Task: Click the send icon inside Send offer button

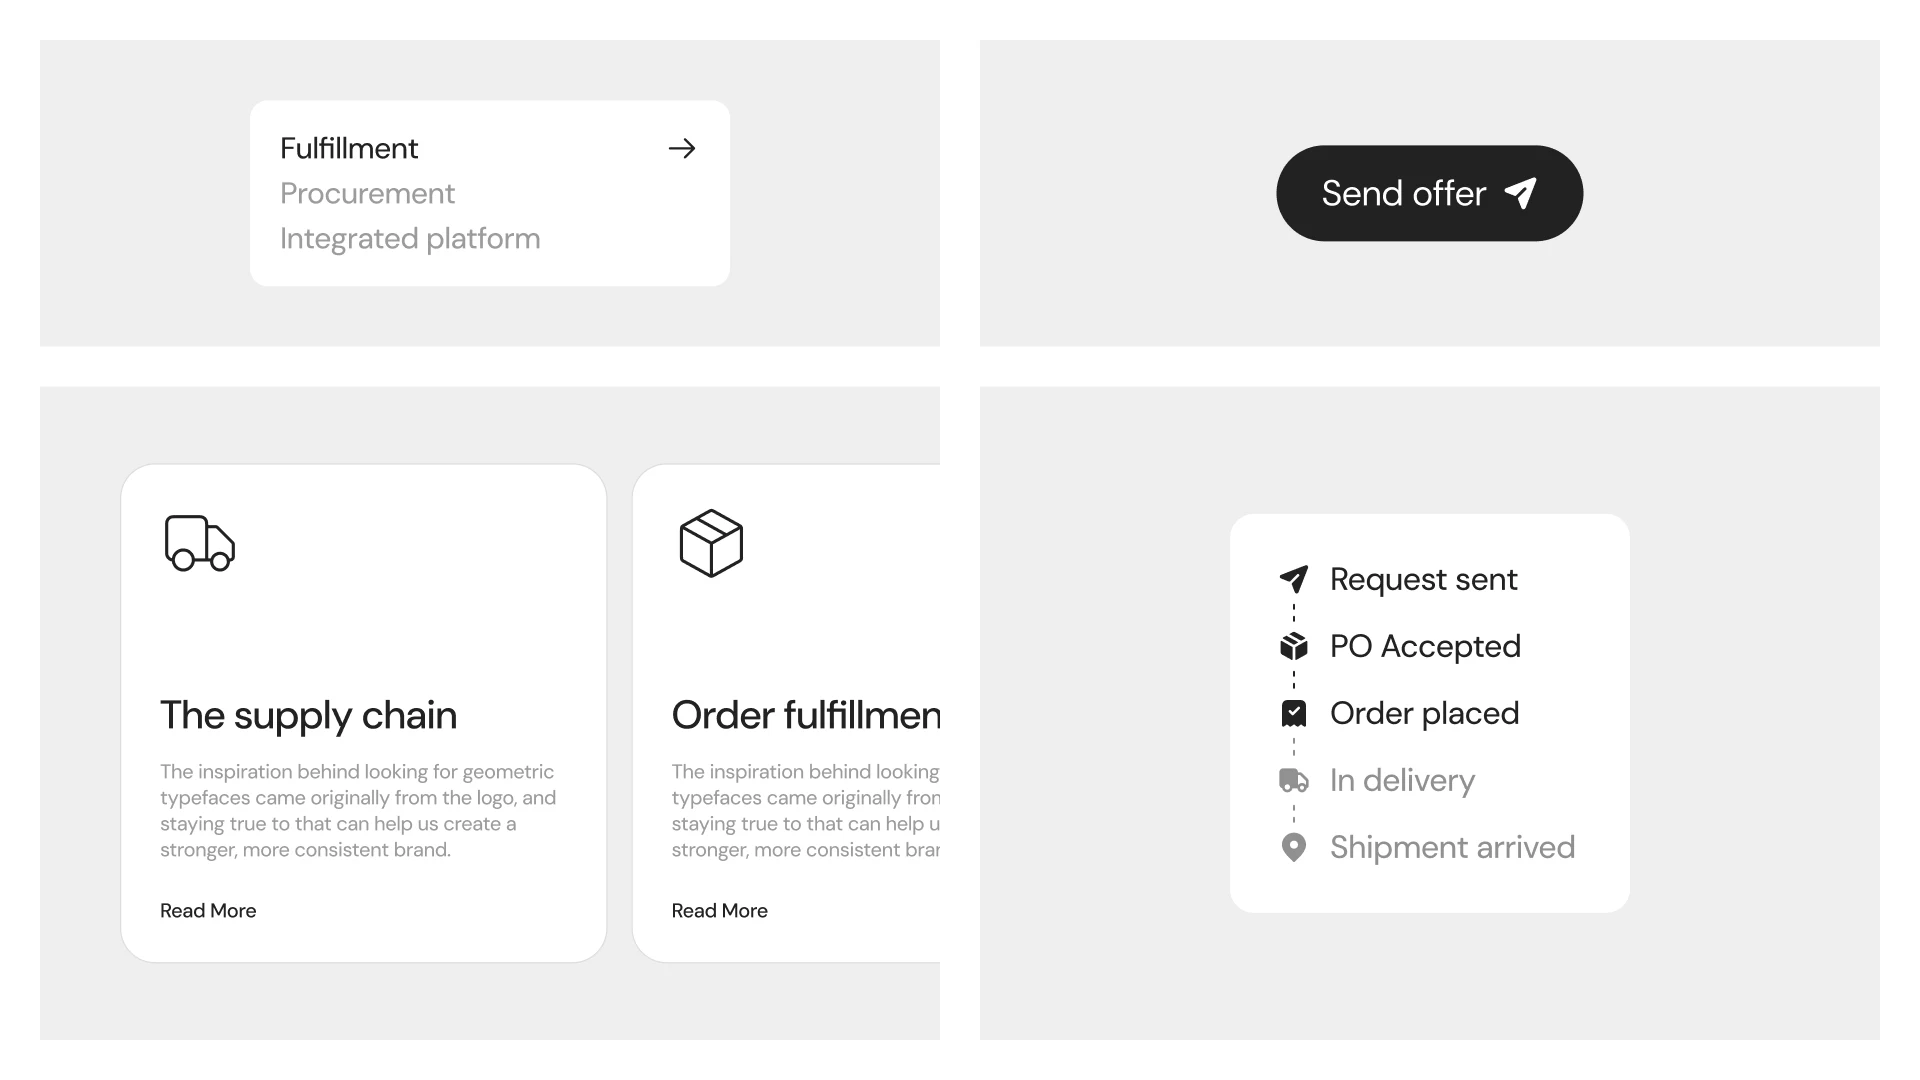Action: [1520, 193]
